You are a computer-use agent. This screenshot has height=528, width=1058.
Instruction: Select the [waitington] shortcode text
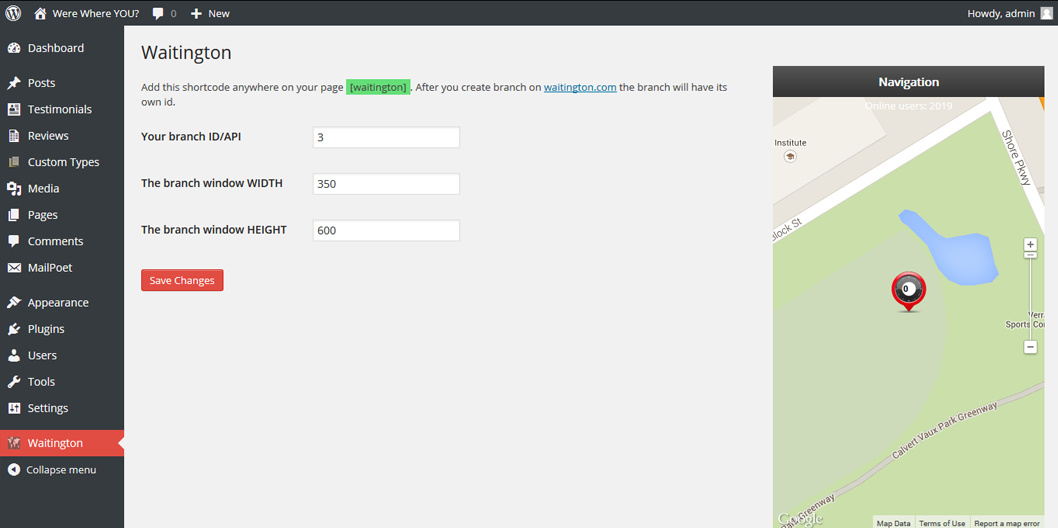pos(379,87)
